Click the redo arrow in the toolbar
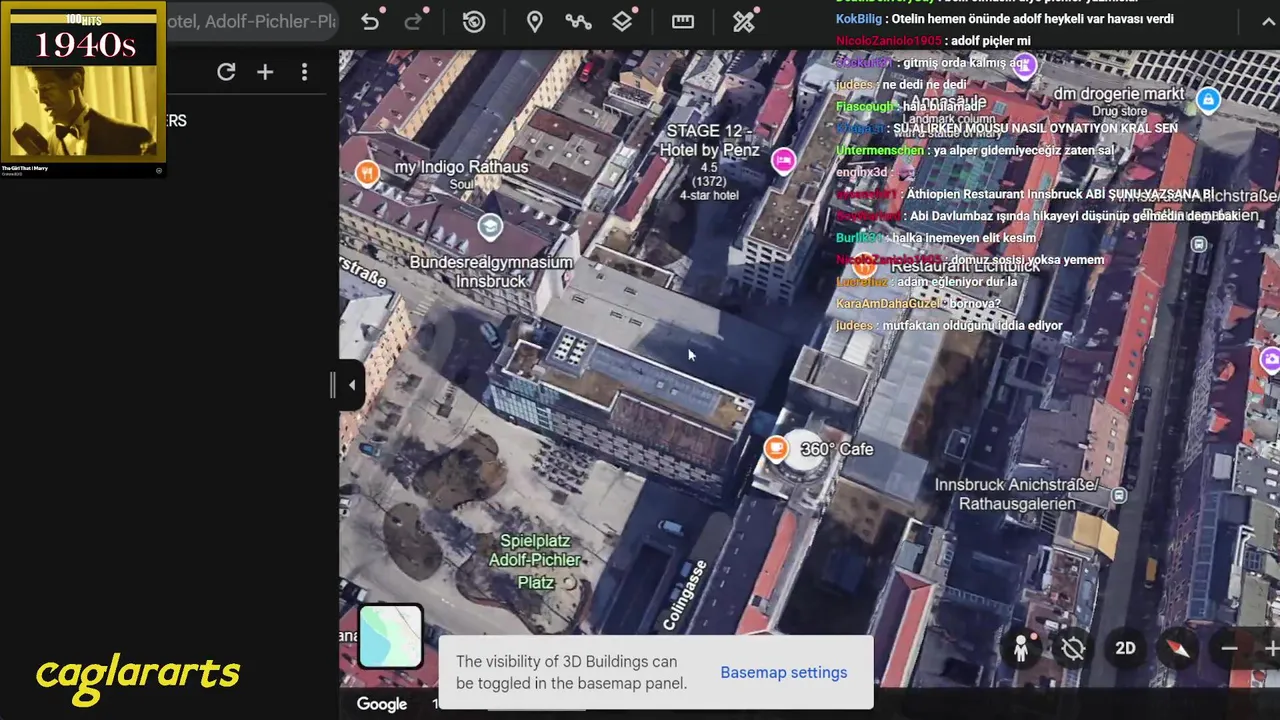 click(x=413, y=22)
